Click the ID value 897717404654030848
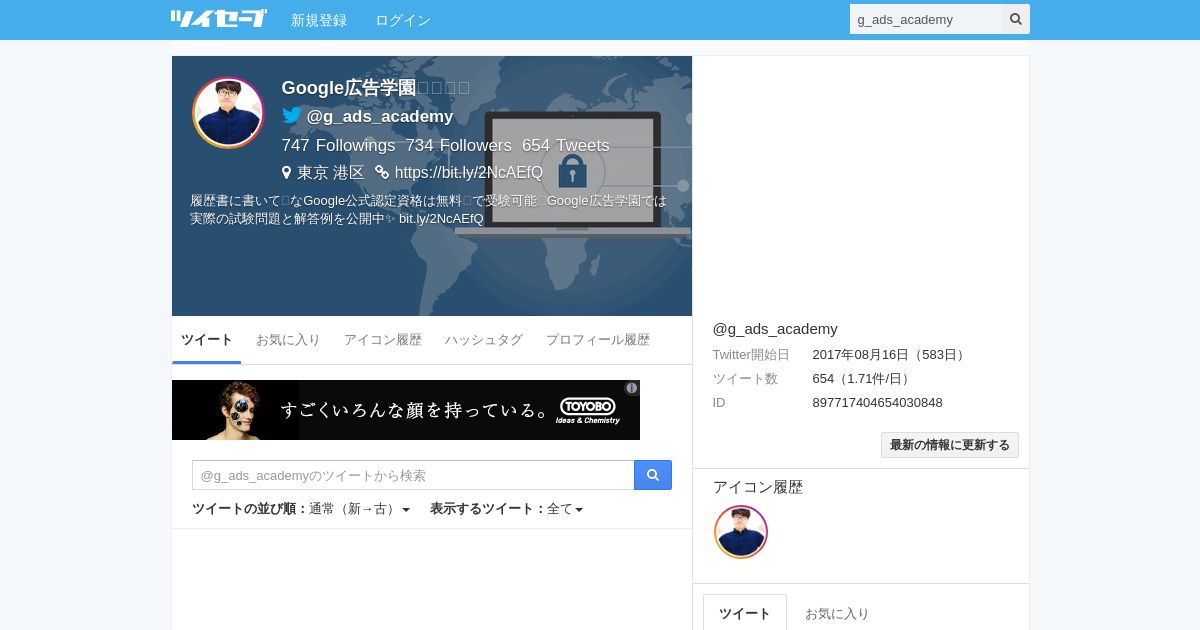1200x630 pixels. click(878, 403)
